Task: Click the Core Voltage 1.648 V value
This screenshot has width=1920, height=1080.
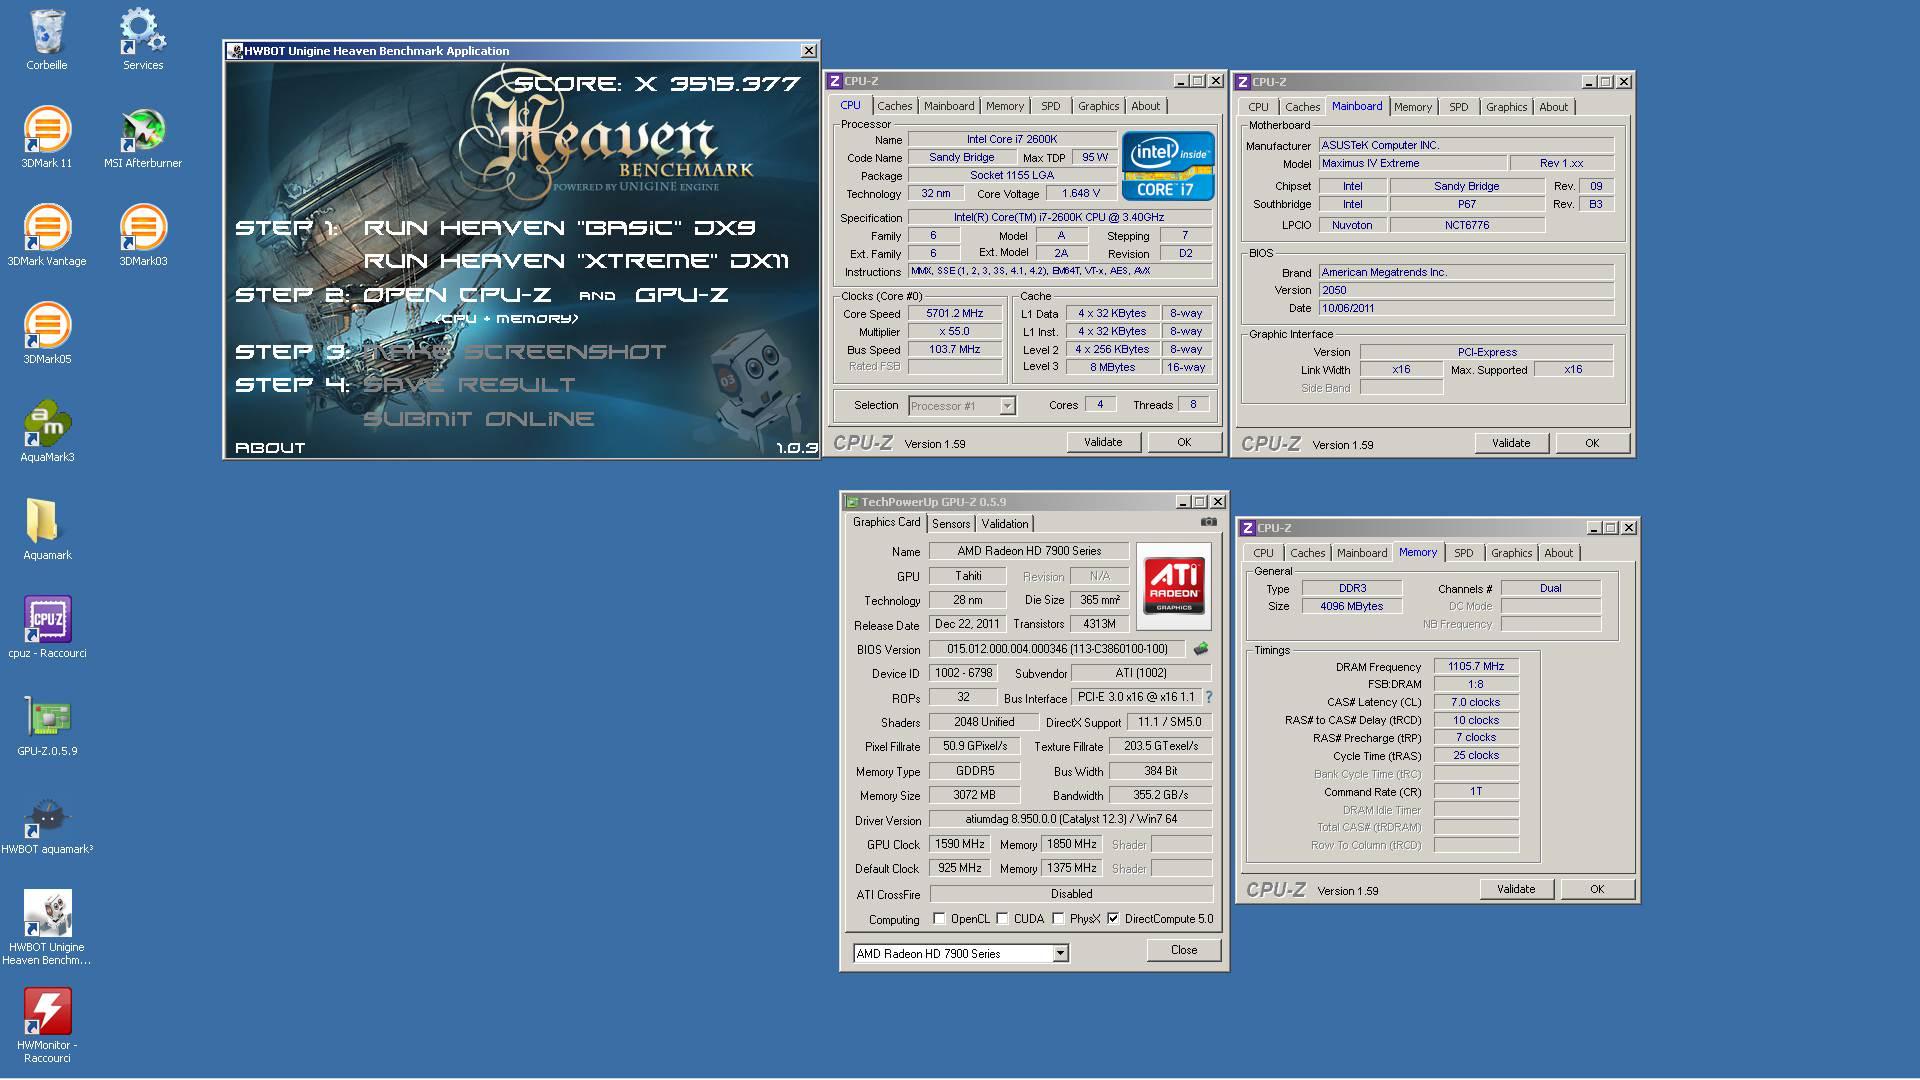Action: [1081, 193]
